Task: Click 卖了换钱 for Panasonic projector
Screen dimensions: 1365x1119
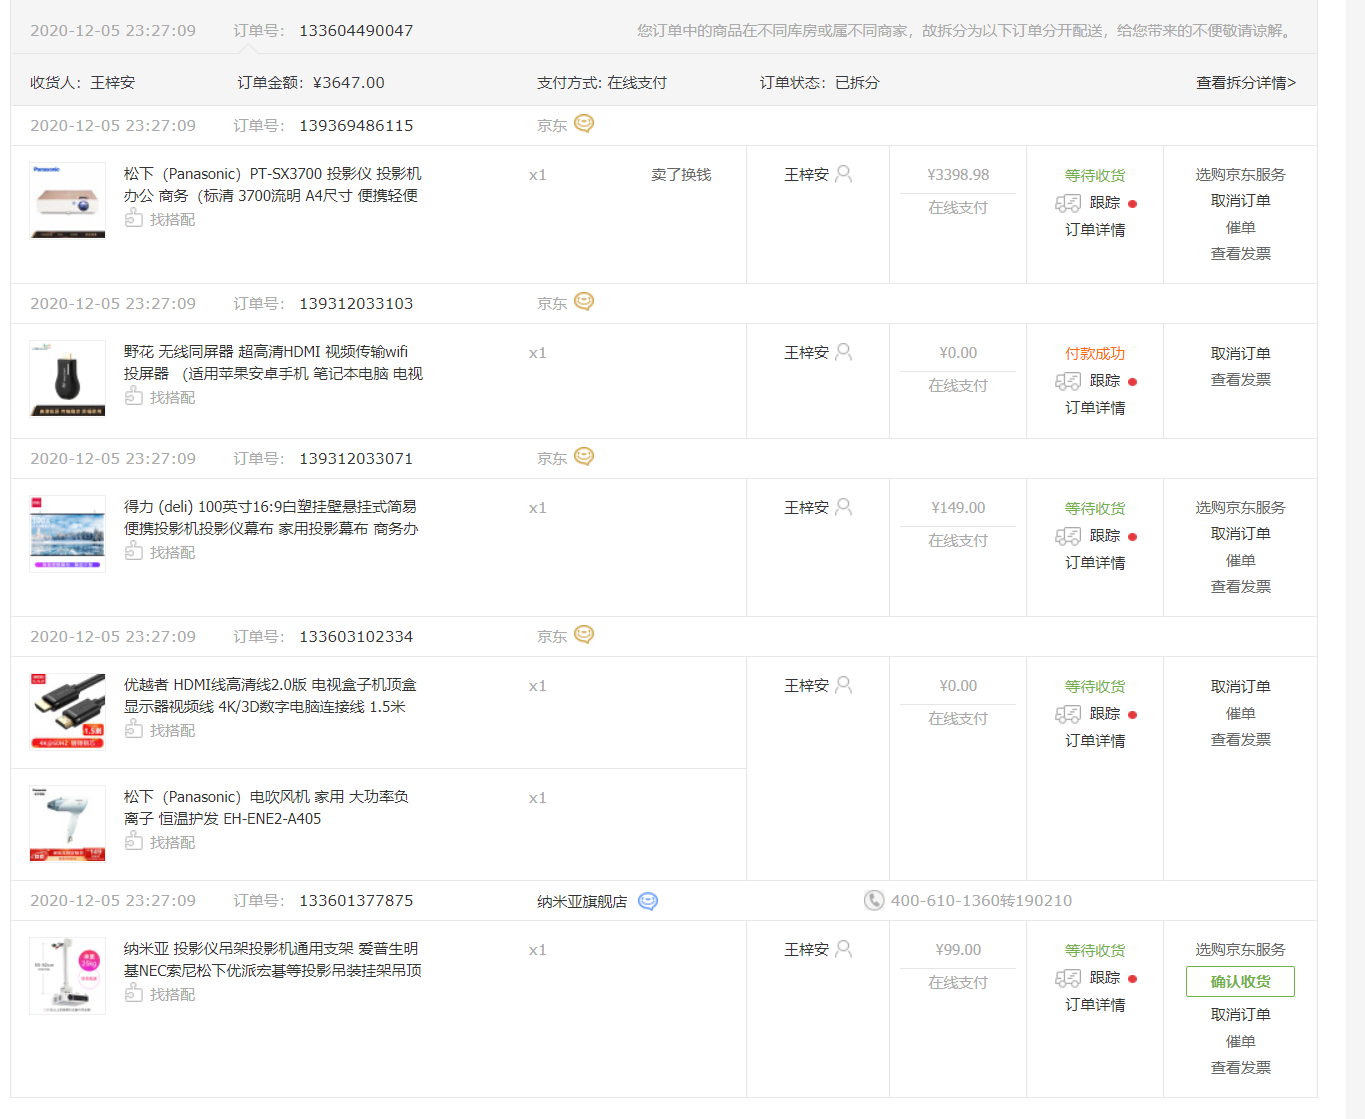Action: pyautogui.click(x=681, y=175)
